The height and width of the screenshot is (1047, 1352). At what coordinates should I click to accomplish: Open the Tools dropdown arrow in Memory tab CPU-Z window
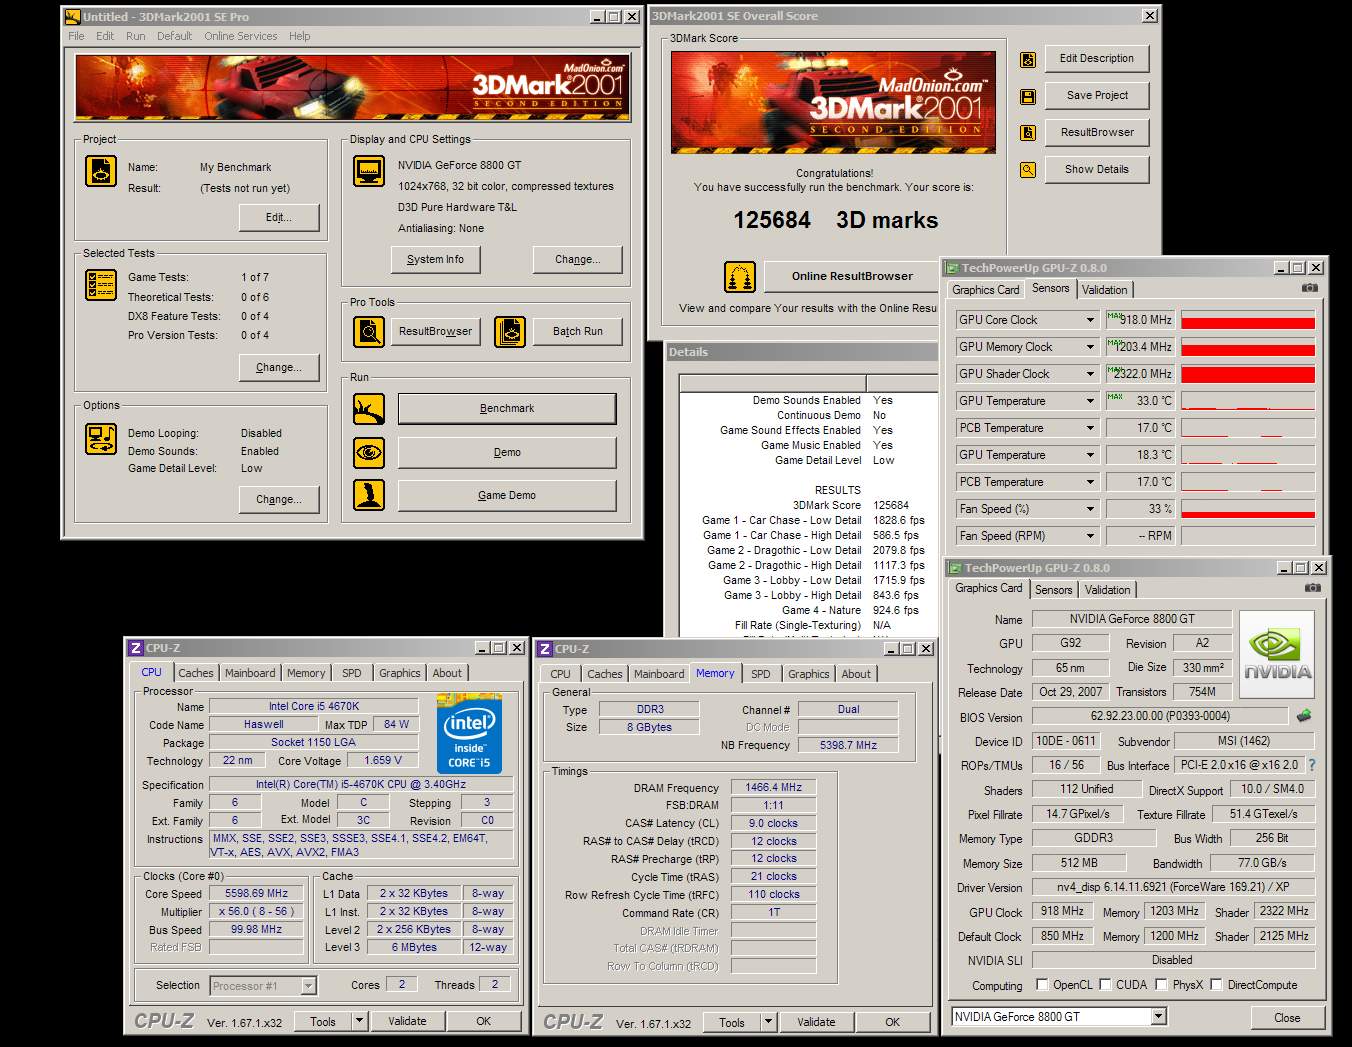[768, 1022]
